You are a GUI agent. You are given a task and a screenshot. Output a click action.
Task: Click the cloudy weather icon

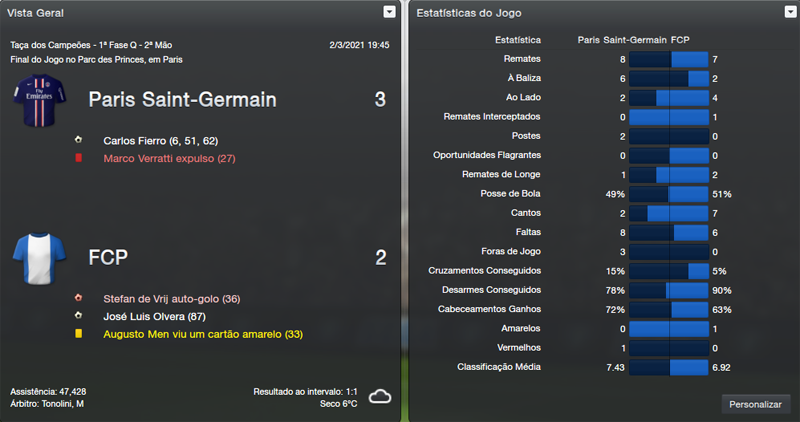click(379, 396)
